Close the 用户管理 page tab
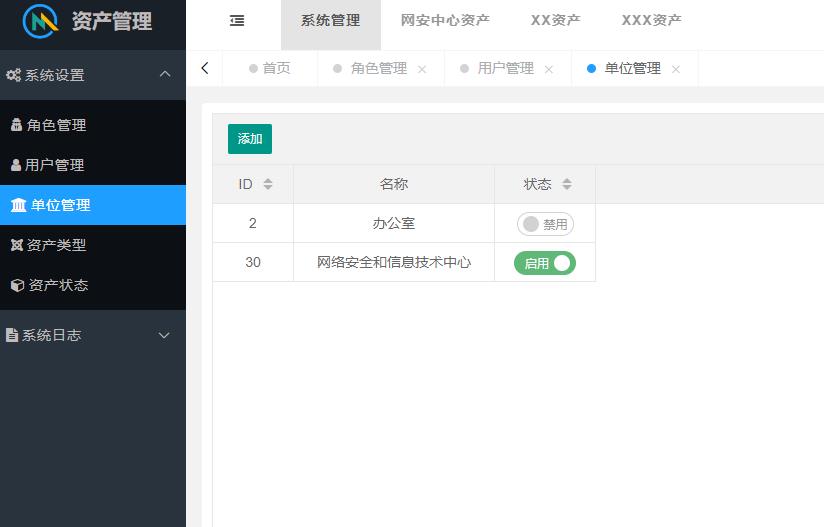824x527 pixels. 549,69
